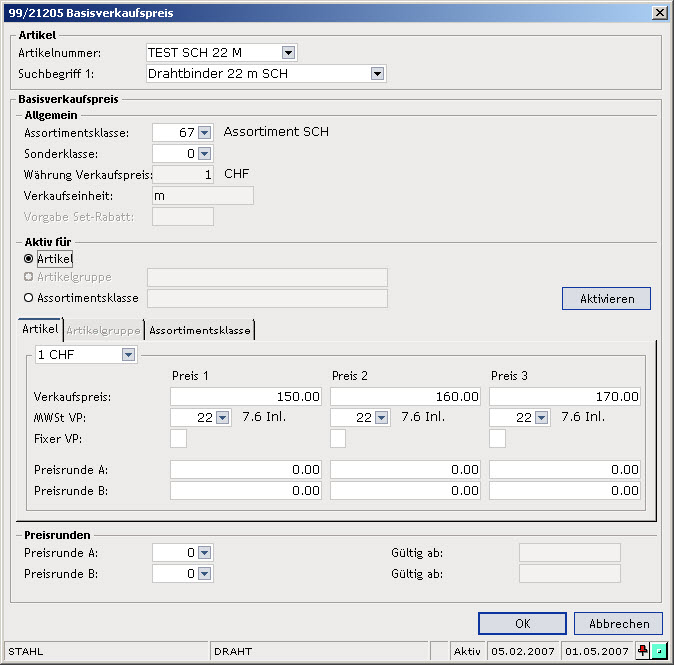The image size is (675, 666).
Task: Open MWSt VP dropdown for Preis 2
Action: (381, 417)
